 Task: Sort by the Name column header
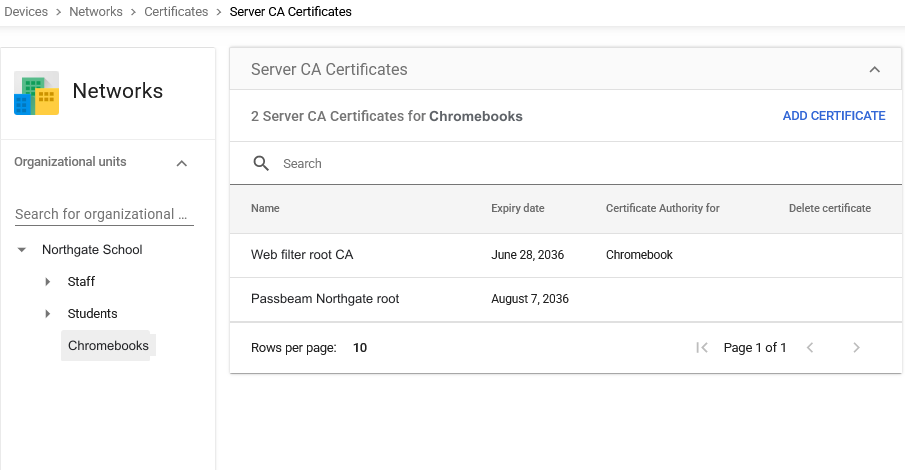click(265, 208)
